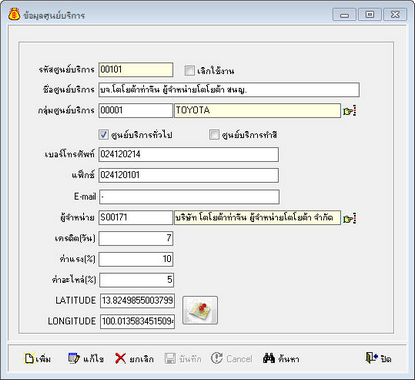Screen dimensions: 415x380
Task: Open dealer lookup beside S00171 field
Action: [350, 218]
